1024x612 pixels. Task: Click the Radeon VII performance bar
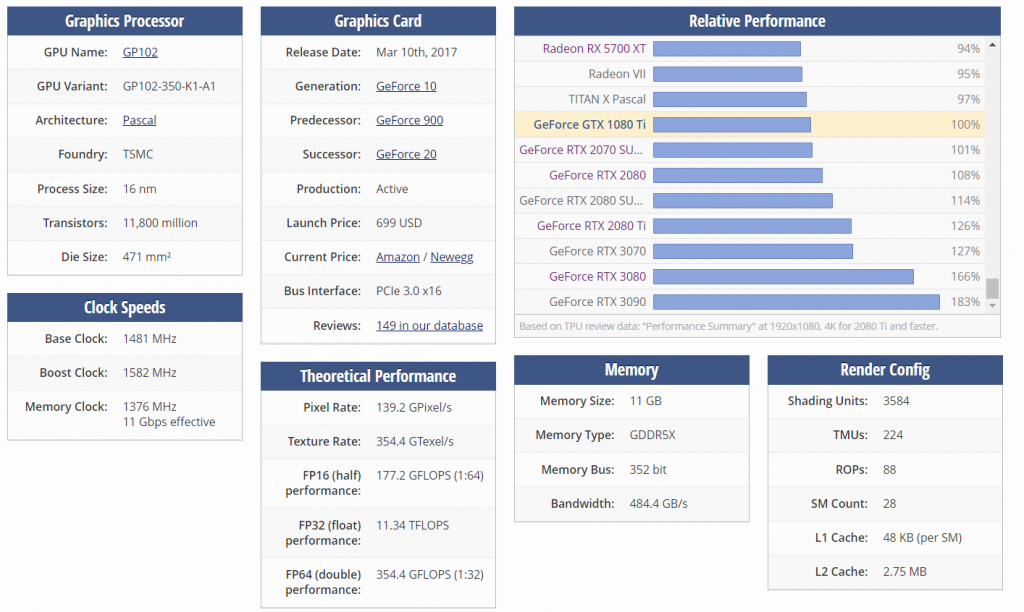click(727, 74)
